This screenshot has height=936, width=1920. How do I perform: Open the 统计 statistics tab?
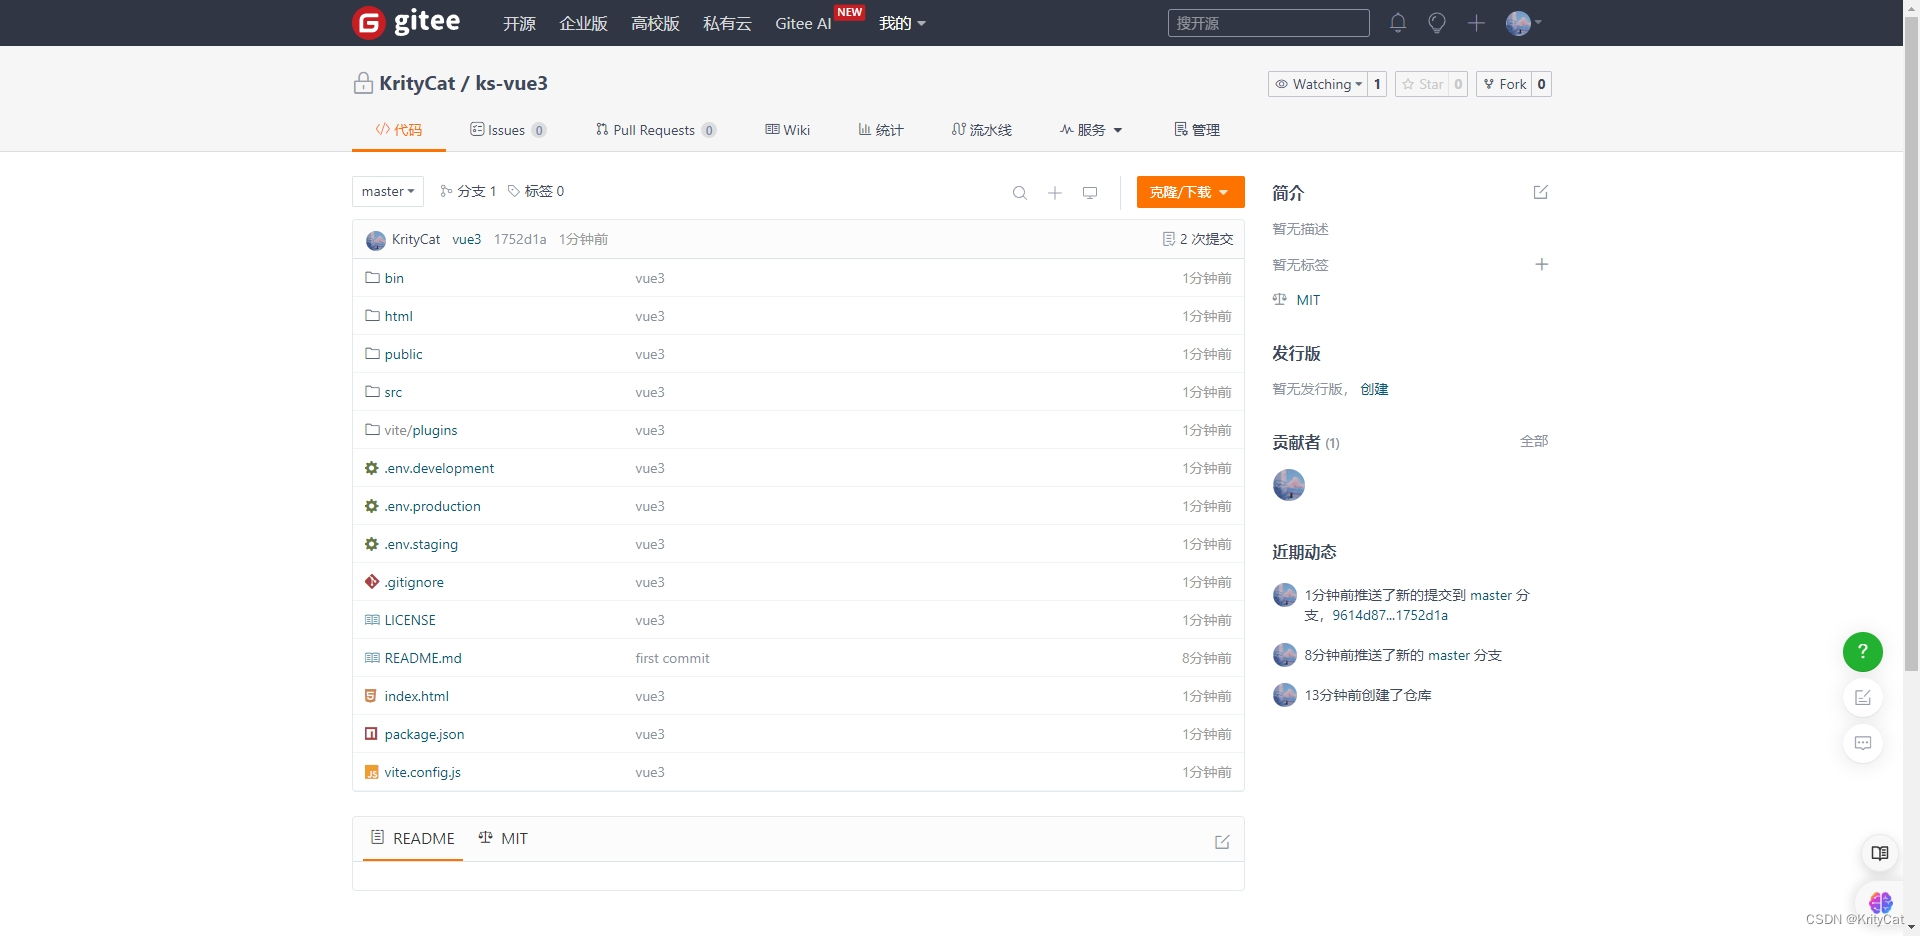tap(881, 130)
